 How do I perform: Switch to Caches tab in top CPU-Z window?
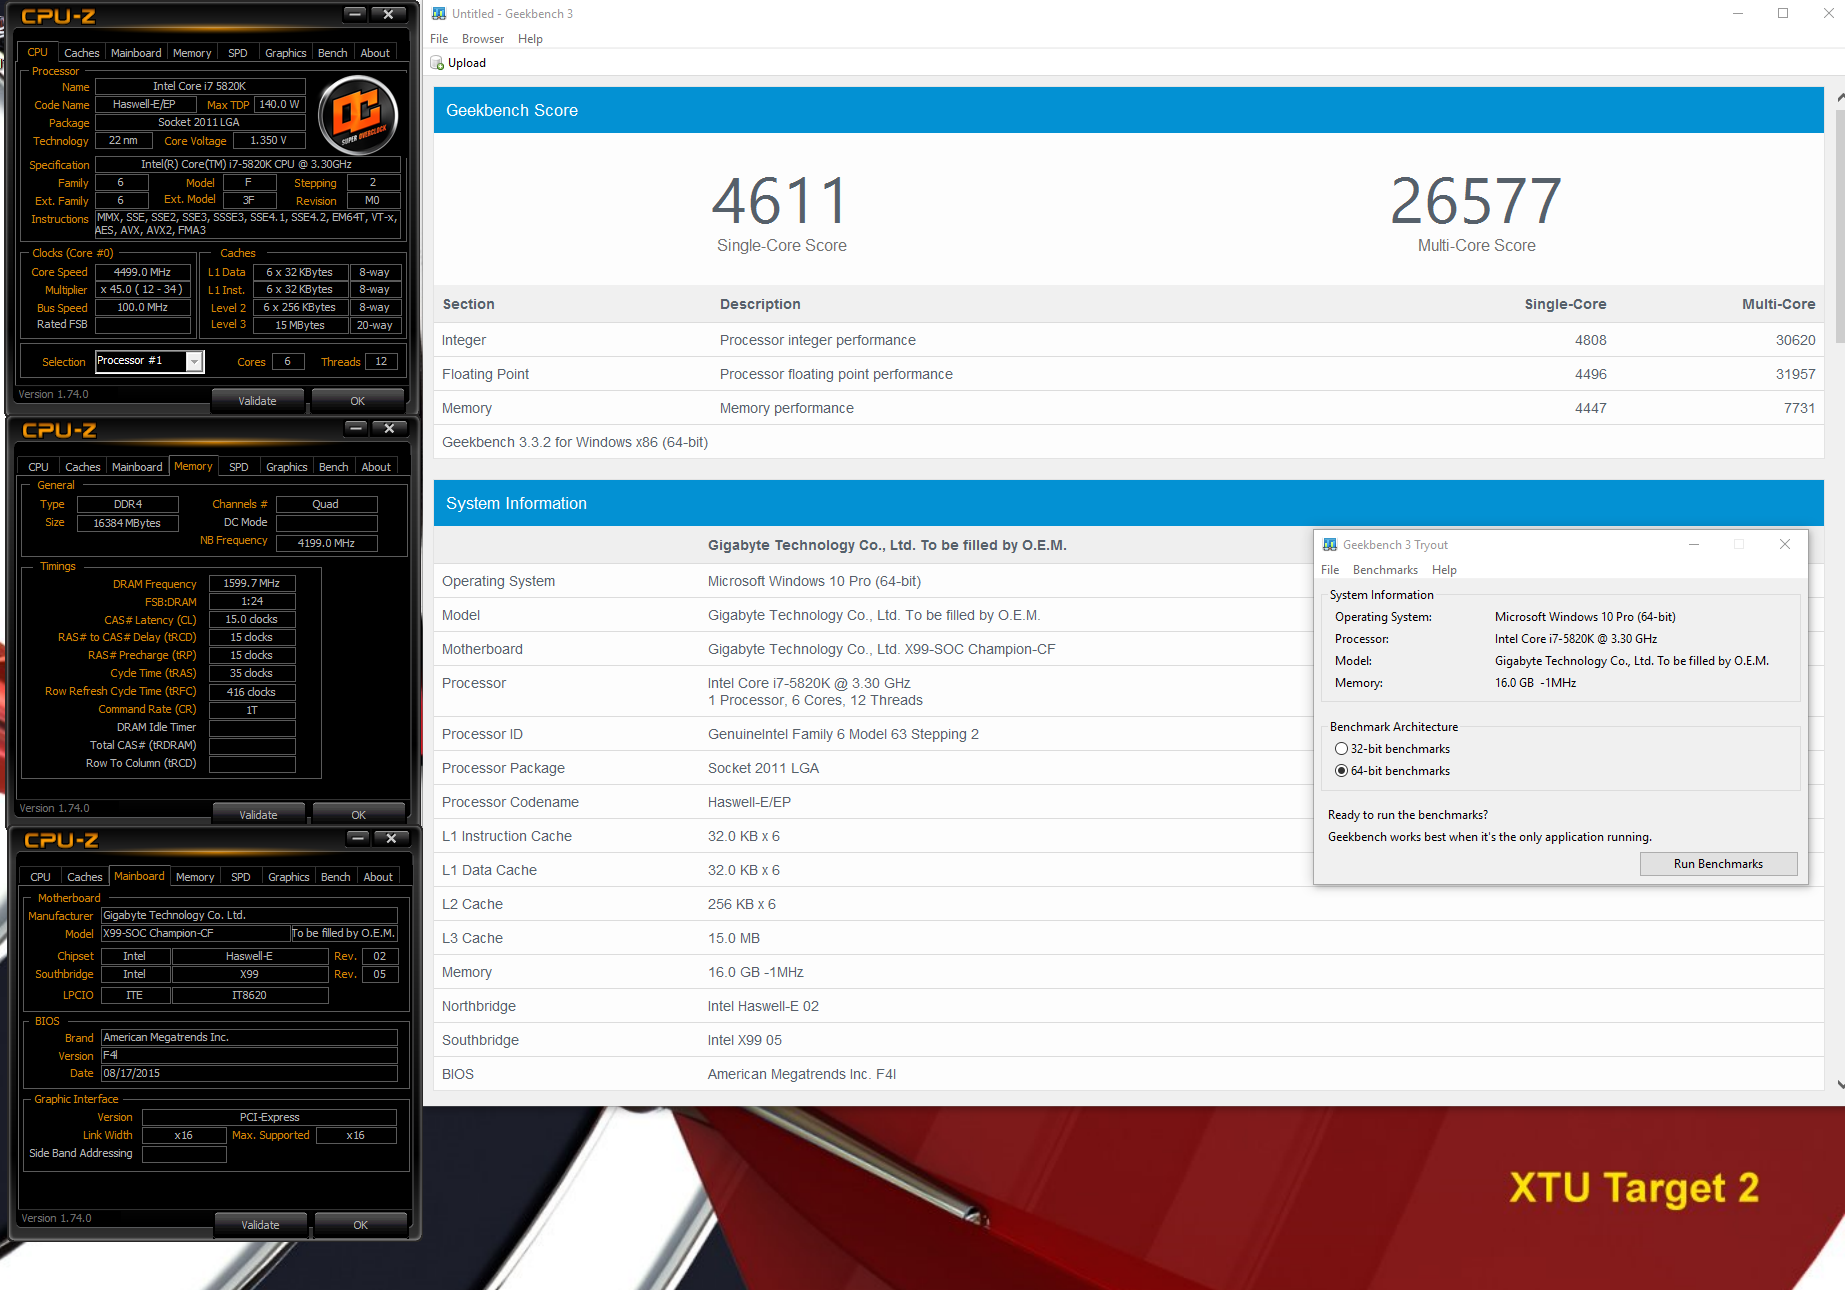pos(82,53)
